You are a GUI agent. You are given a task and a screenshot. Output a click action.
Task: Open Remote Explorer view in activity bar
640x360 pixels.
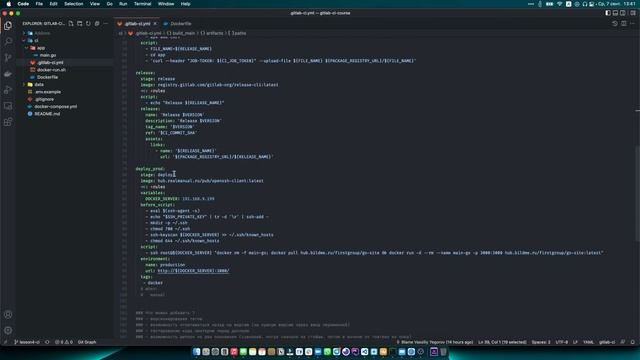pos(8,106)
